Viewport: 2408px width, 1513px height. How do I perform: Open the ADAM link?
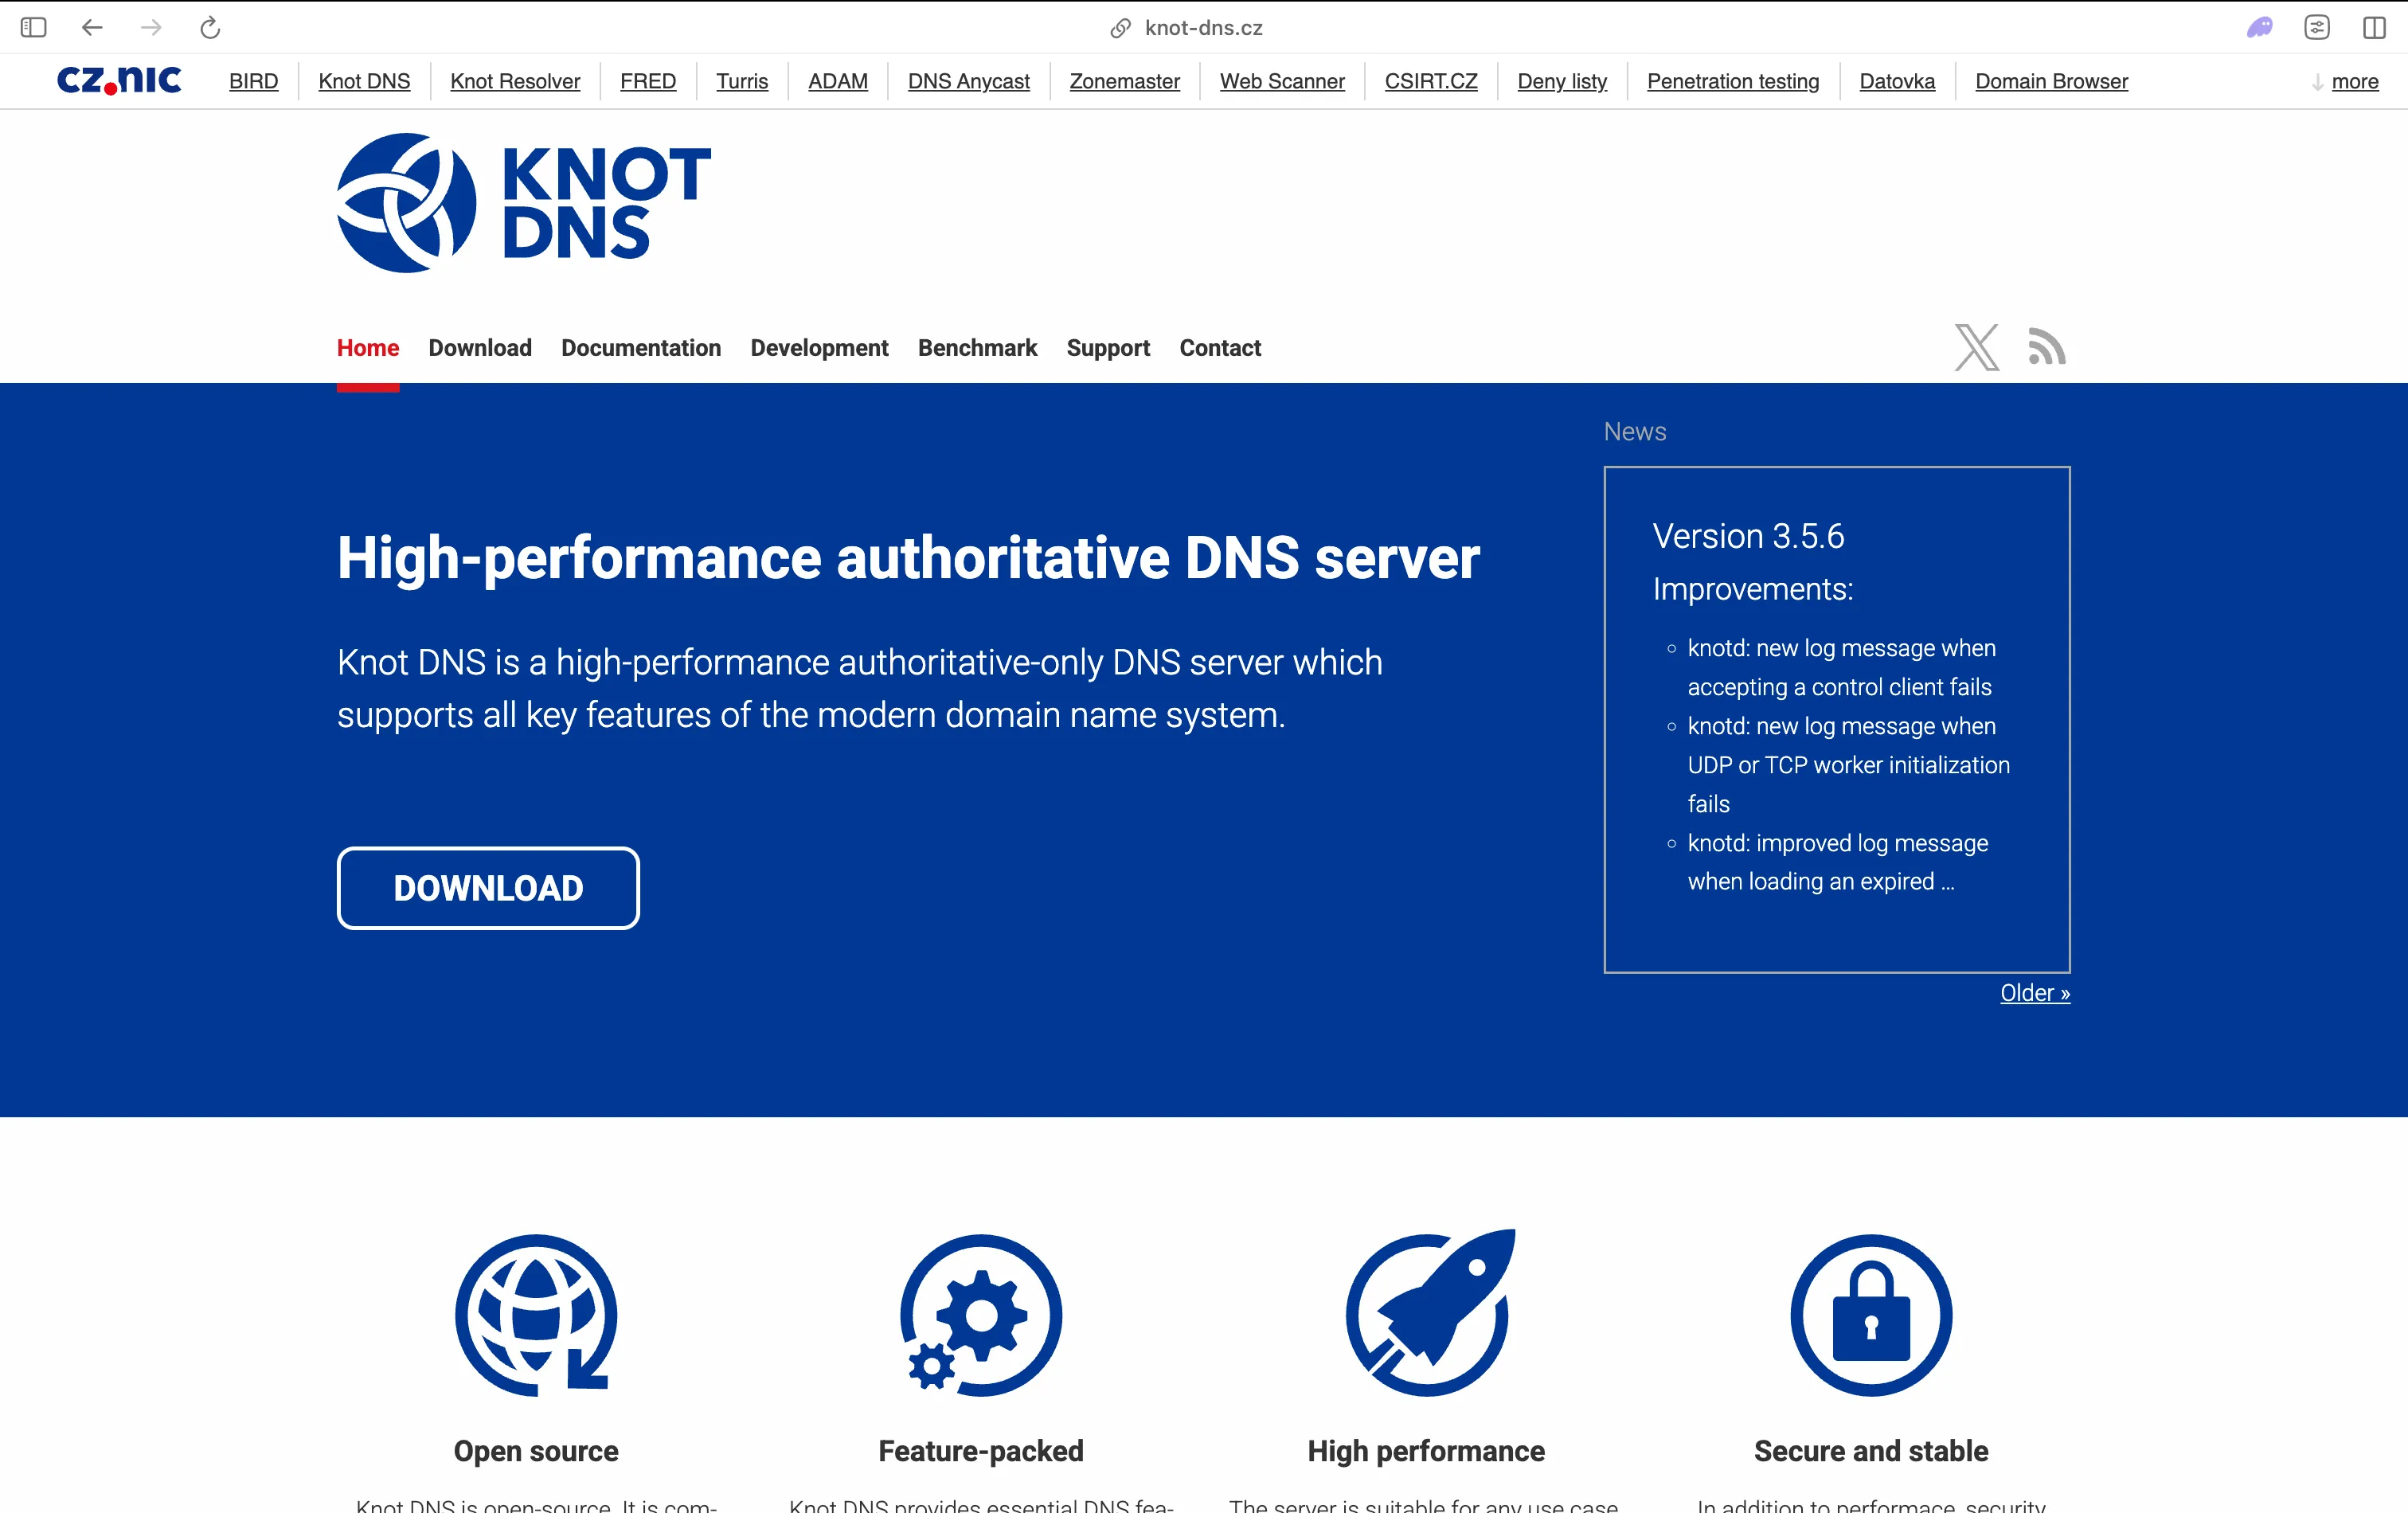[x=838, y=81]
